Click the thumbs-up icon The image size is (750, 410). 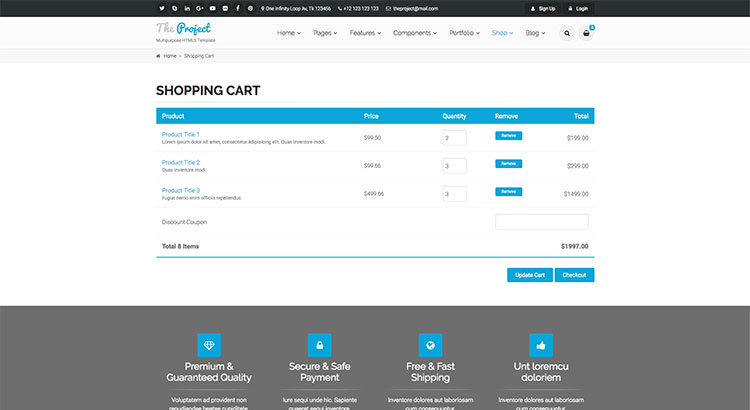coord(541,345)
